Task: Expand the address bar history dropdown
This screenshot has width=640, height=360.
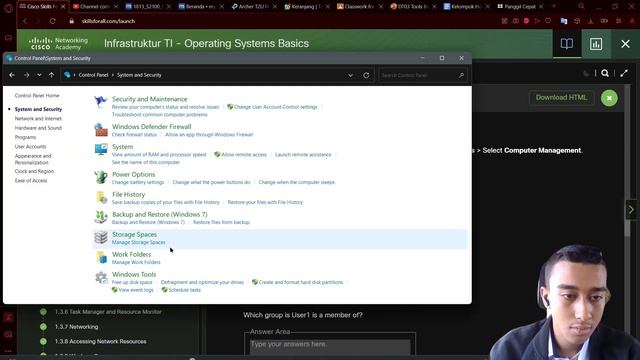Action: tap(350, 75)
